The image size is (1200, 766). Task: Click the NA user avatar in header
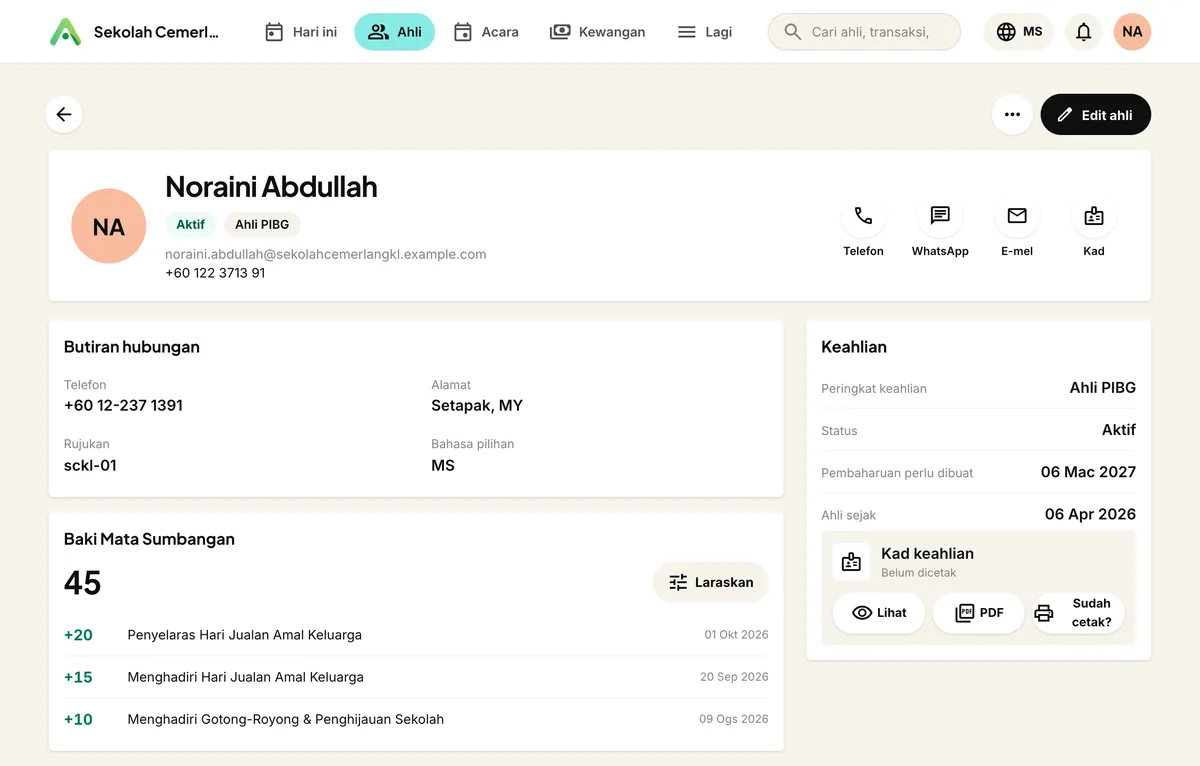point(1132,32)
